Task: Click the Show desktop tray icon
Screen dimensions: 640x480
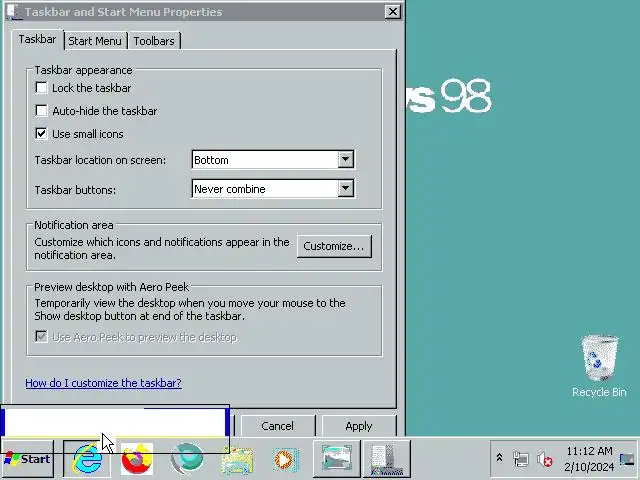Action: point(627,459)
